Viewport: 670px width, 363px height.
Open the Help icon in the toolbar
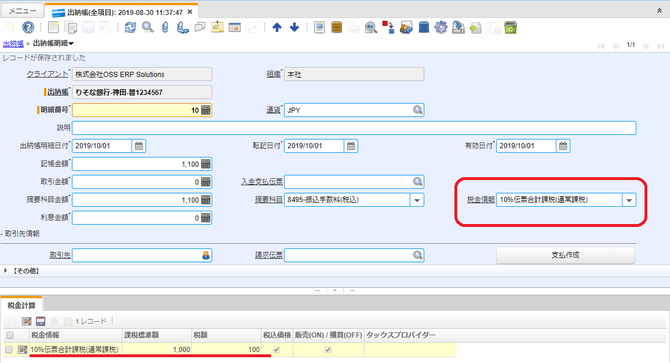point(28,28)
